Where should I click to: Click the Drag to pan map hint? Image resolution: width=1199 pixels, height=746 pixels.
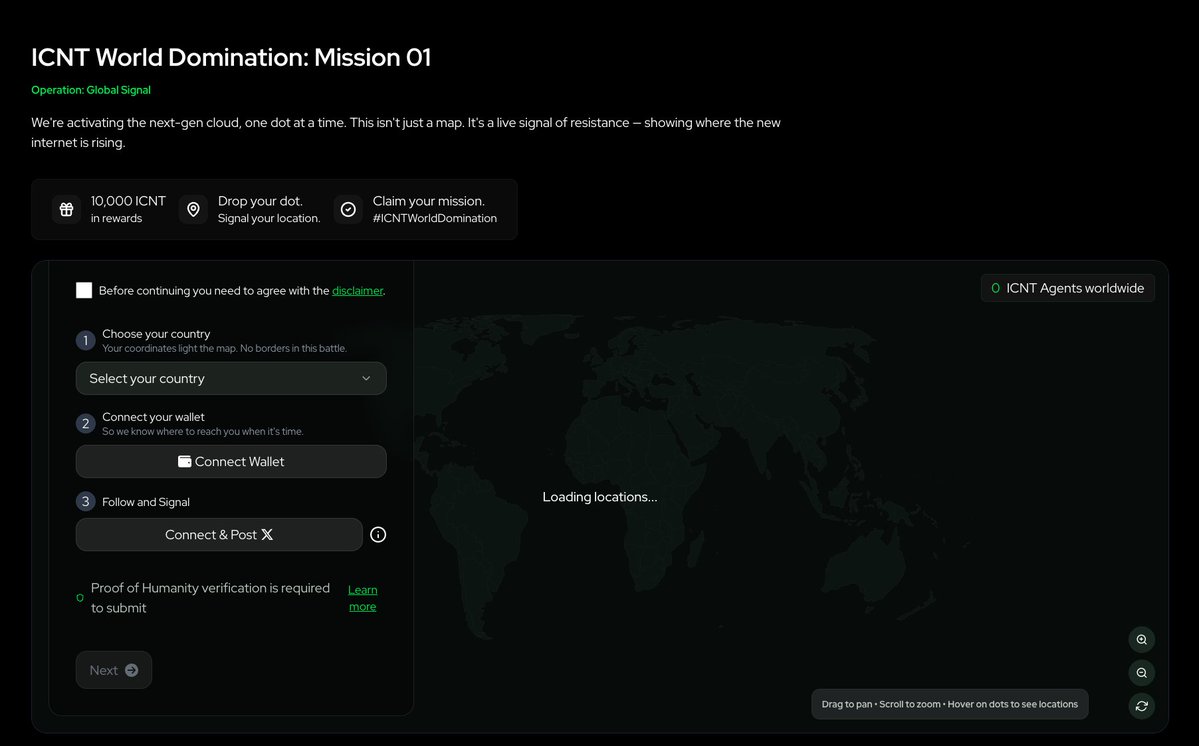[950, 705]
